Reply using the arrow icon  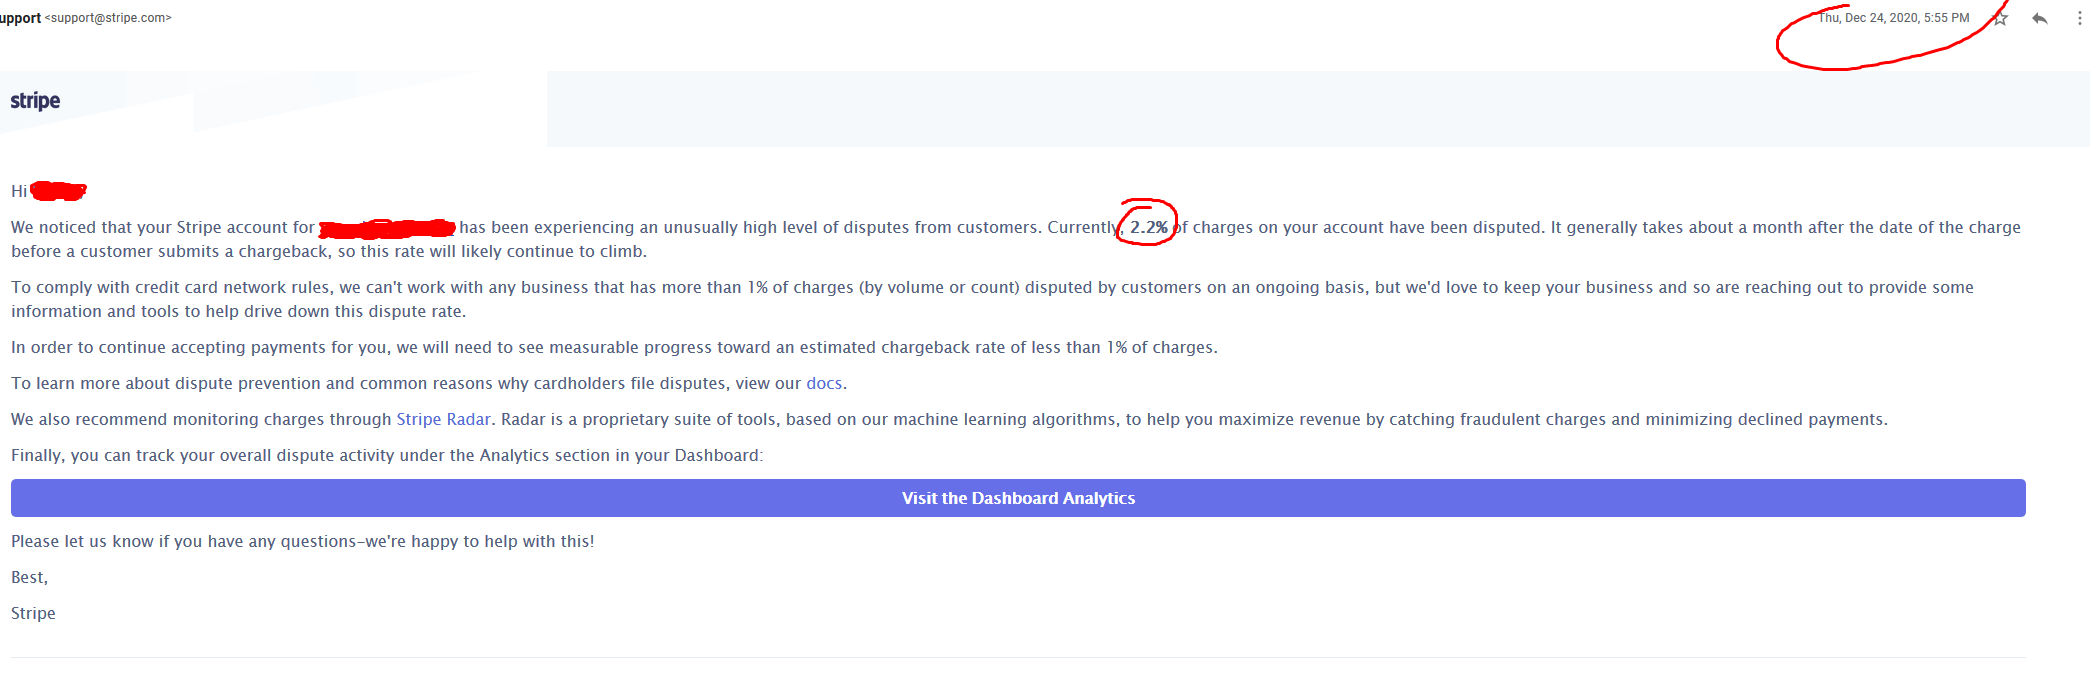[x=2040, y=18]
